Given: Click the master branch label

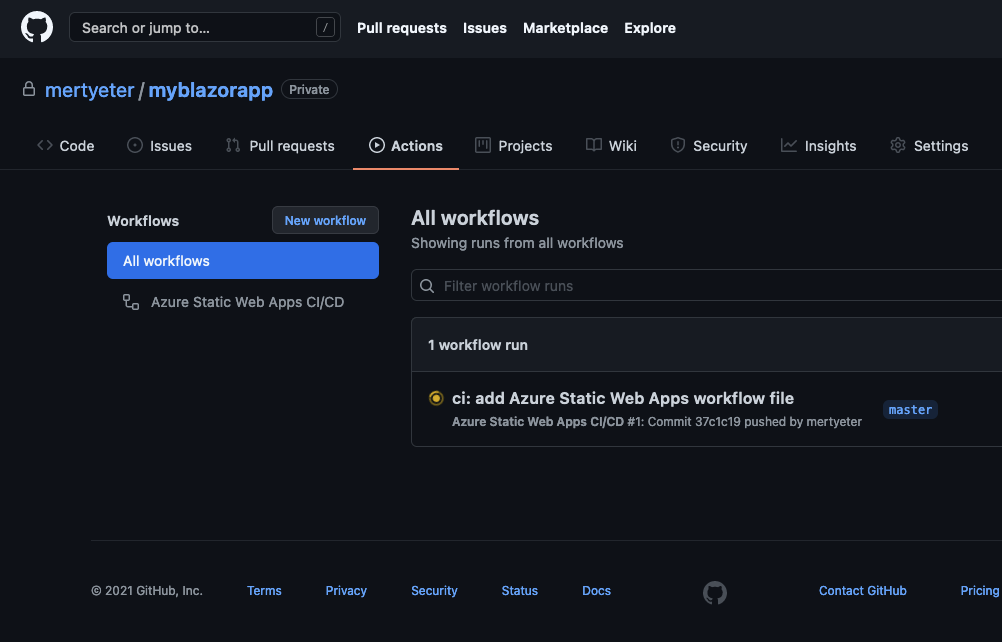Looking at the screenshot, I should tap(910, 409).
